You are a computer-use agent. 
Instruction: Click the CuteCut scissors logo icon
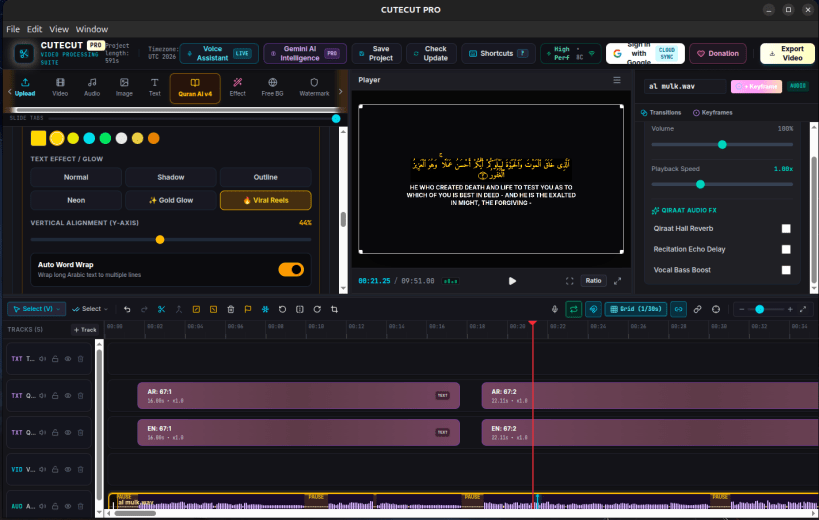click(x=24, y=53)
